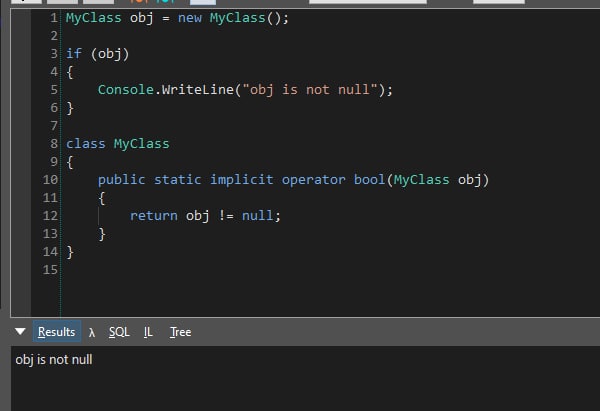Click the 'public static implicit operator bool' line
Image resolution: width=600 pixels, height=411 pixels.
tap(293, 179)
